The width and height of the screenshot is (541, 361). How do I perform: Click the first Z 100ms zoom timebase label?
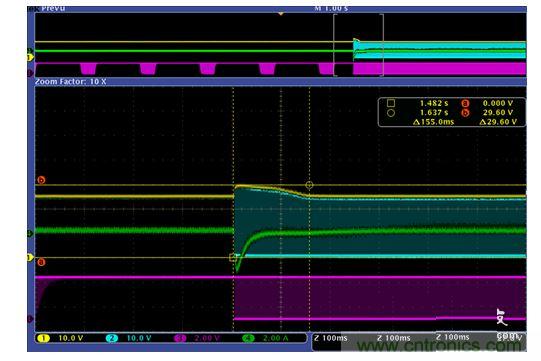pyautogui.click(x=331, y=338)
